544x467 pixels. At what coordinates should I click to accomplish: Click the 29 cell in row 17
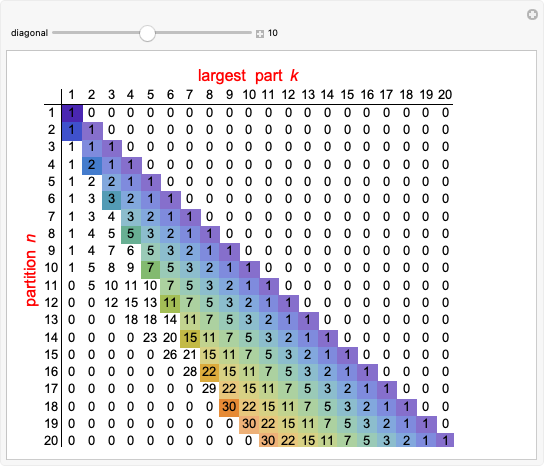(x=209, y=389)
